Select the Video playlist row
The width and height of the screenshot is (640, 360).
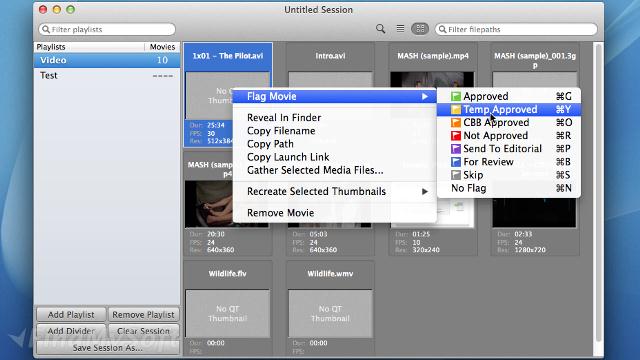click(x=107, y=60)
